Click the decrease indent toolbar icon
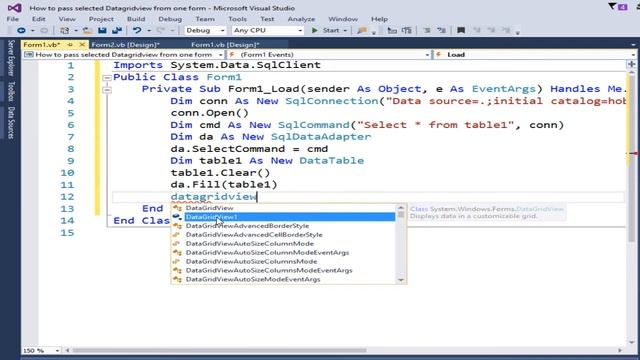This screenshot has width=640, height=360. (392, 30)
